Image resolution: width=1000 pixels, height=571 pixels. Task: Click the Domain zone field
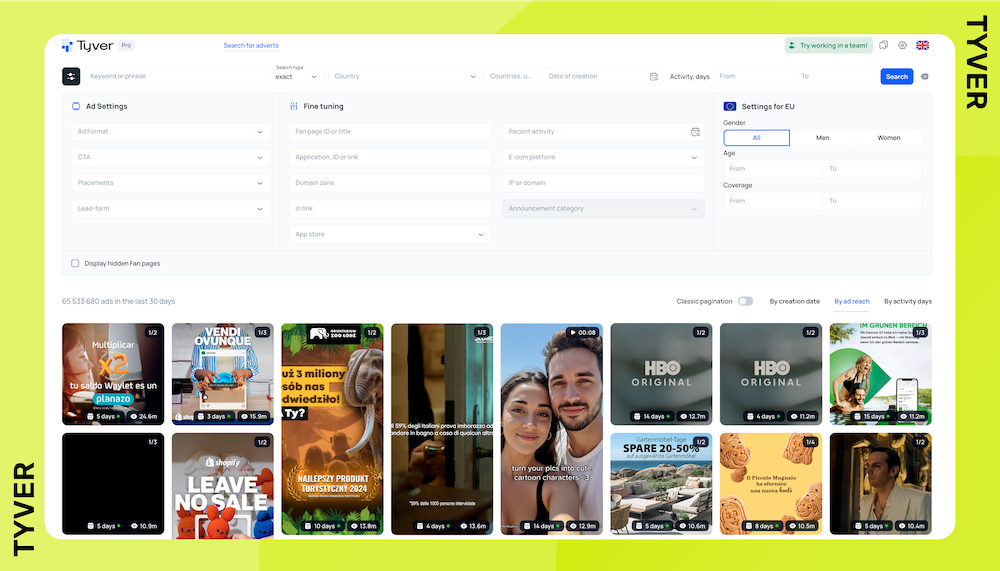pyautogui.click(x=390, y=183)
